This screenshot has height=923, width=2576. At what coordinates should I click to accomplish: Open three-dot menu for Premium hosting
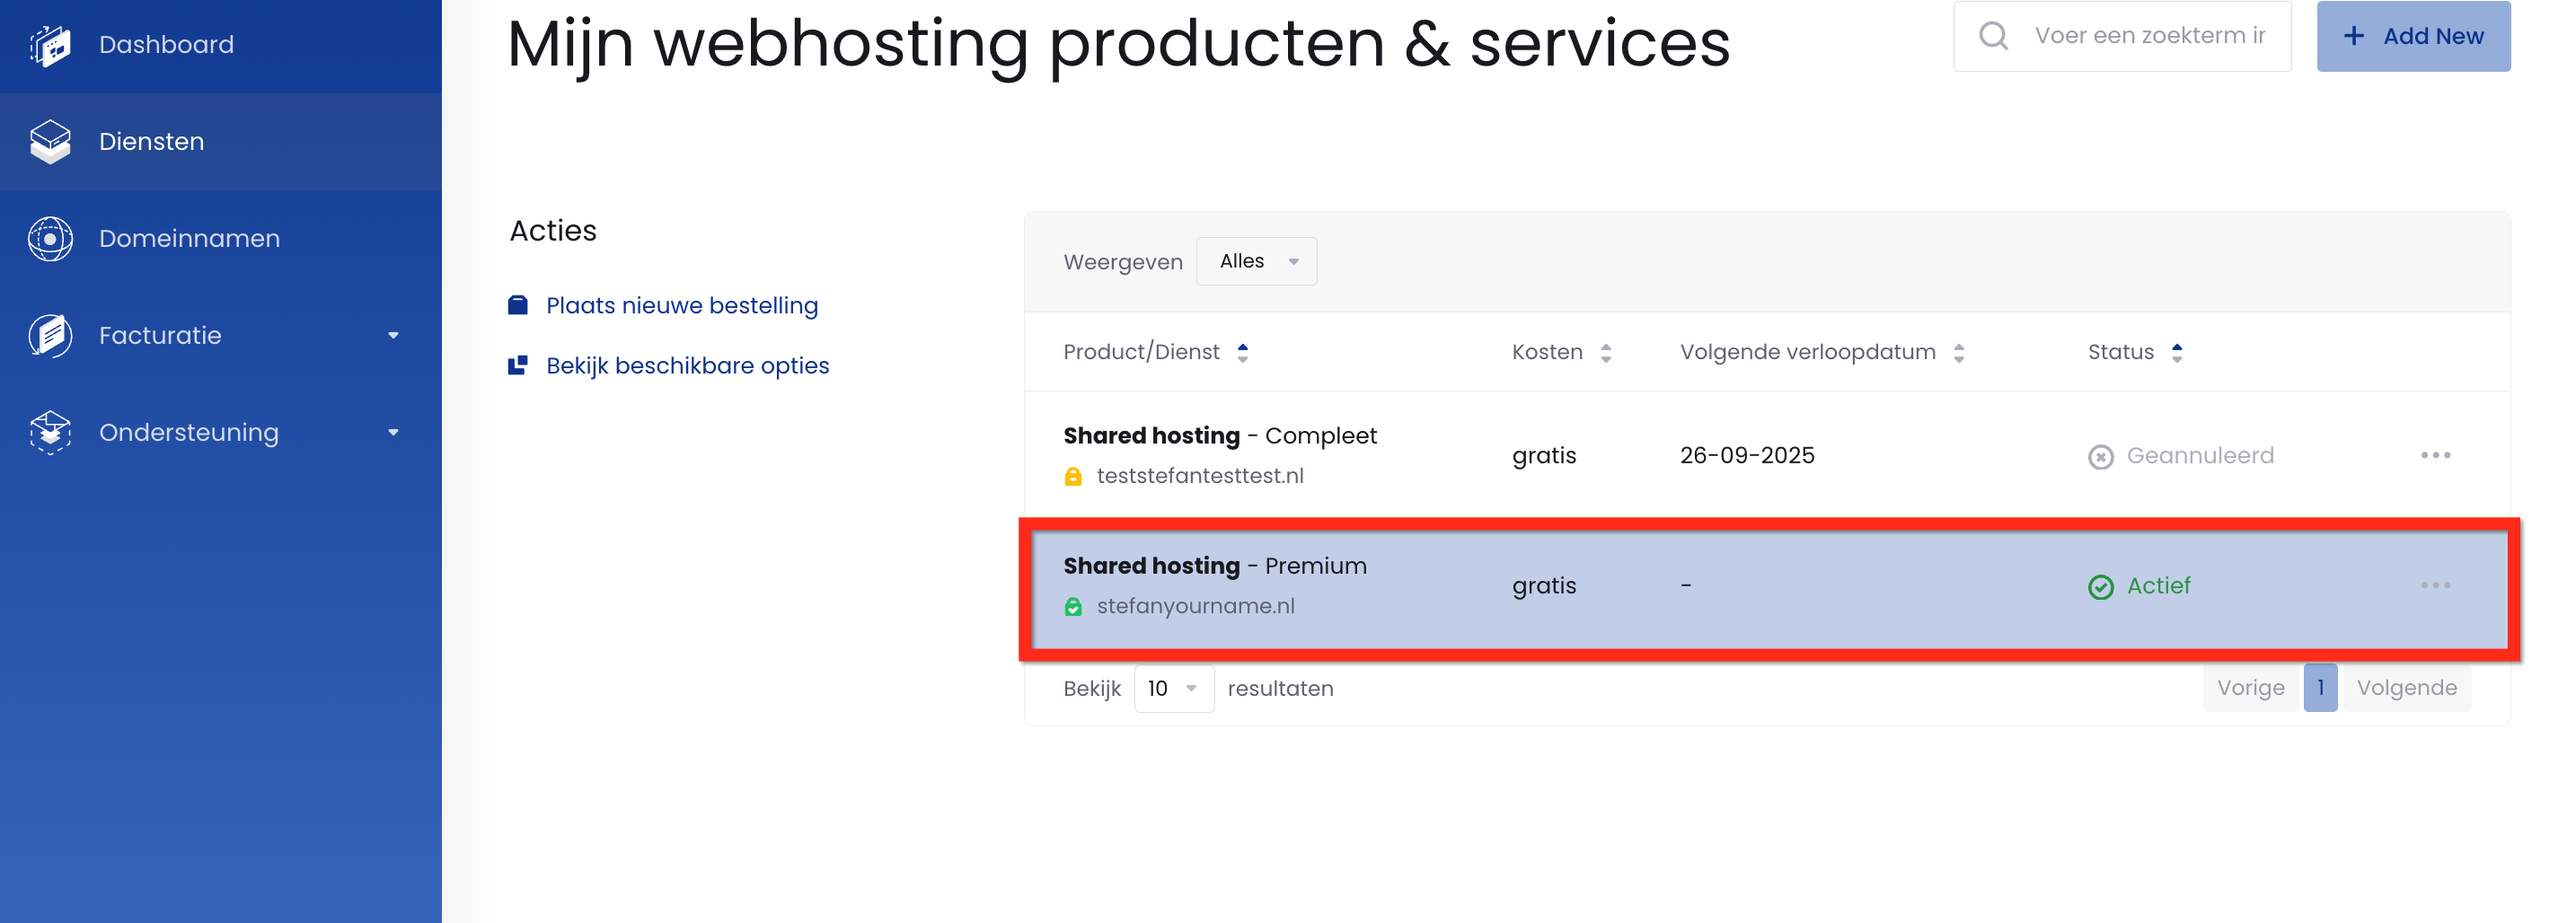point(2435,585)
